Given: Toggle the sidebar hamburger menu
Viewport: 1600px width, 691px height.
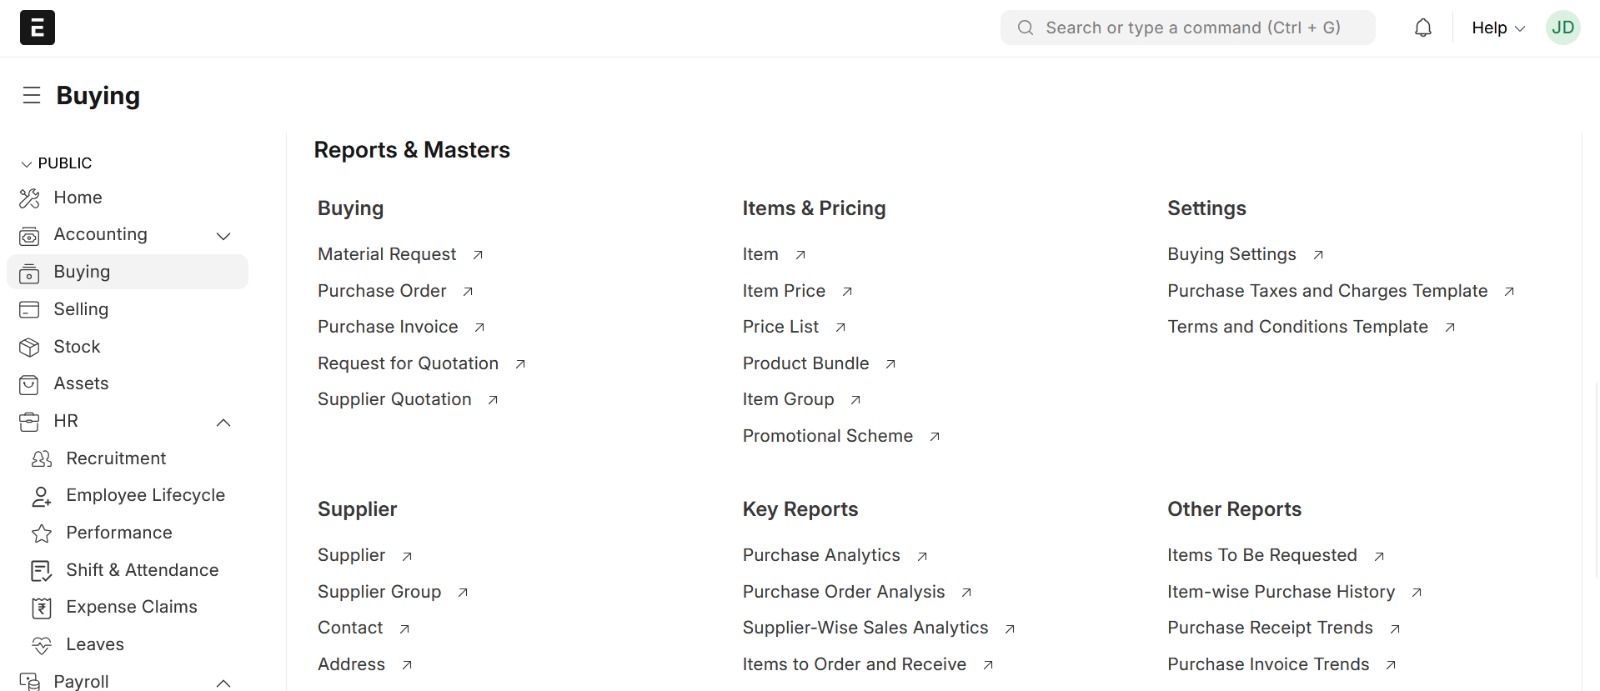Looking at the screenshot, I should click(x=31, y=95).
